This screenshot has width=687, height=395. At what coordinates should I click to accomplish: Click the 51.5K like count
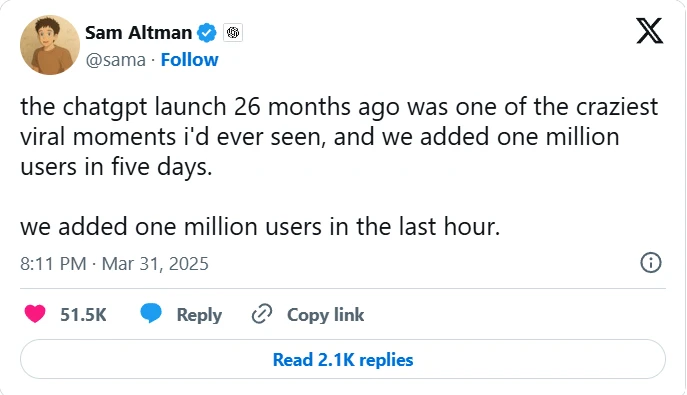click(x=83, y=314)
